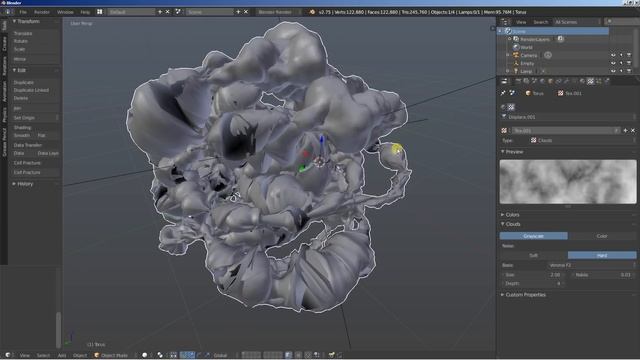Viewport: 640px width, 360px height.
Task: Open the Object properties tab icon
Action: [550, 81]
